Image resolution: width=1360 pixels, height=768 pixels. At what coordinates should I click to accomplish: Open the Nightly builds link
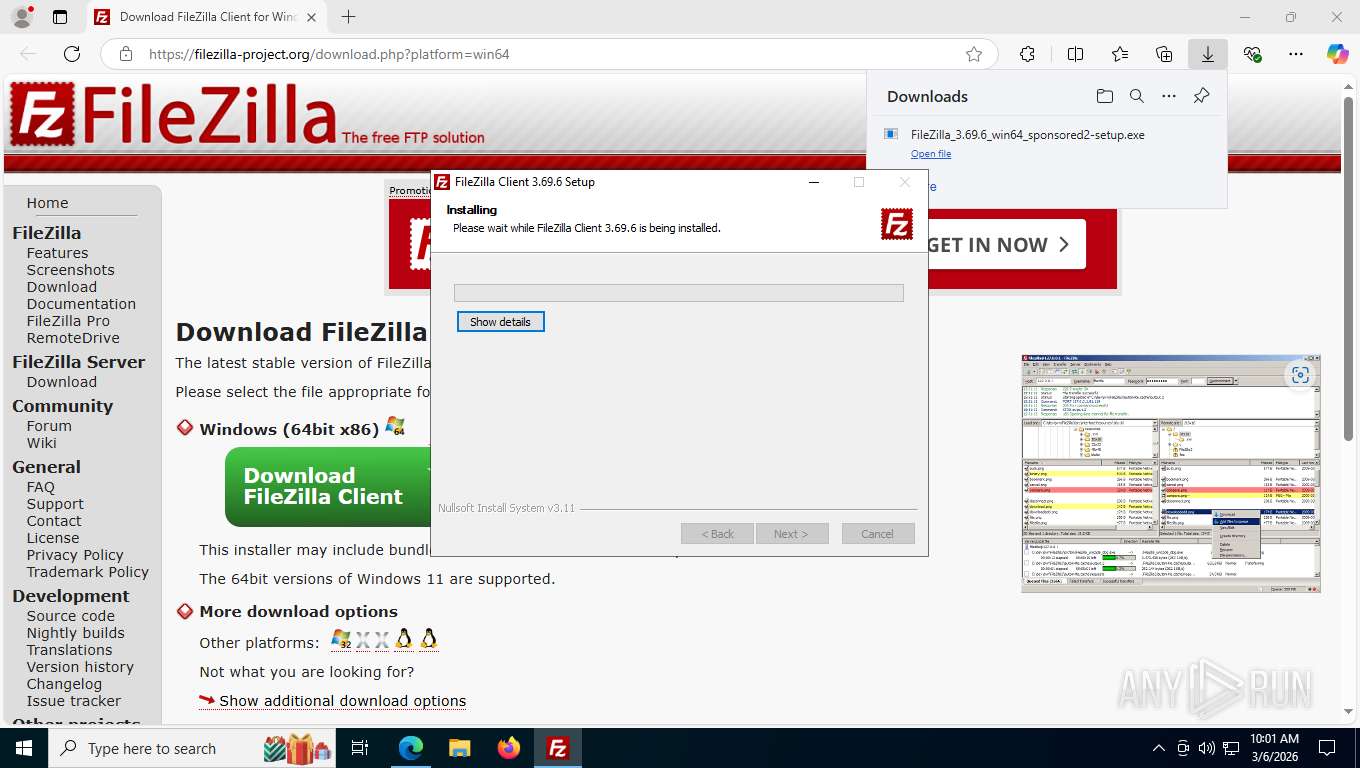point(75,633)
